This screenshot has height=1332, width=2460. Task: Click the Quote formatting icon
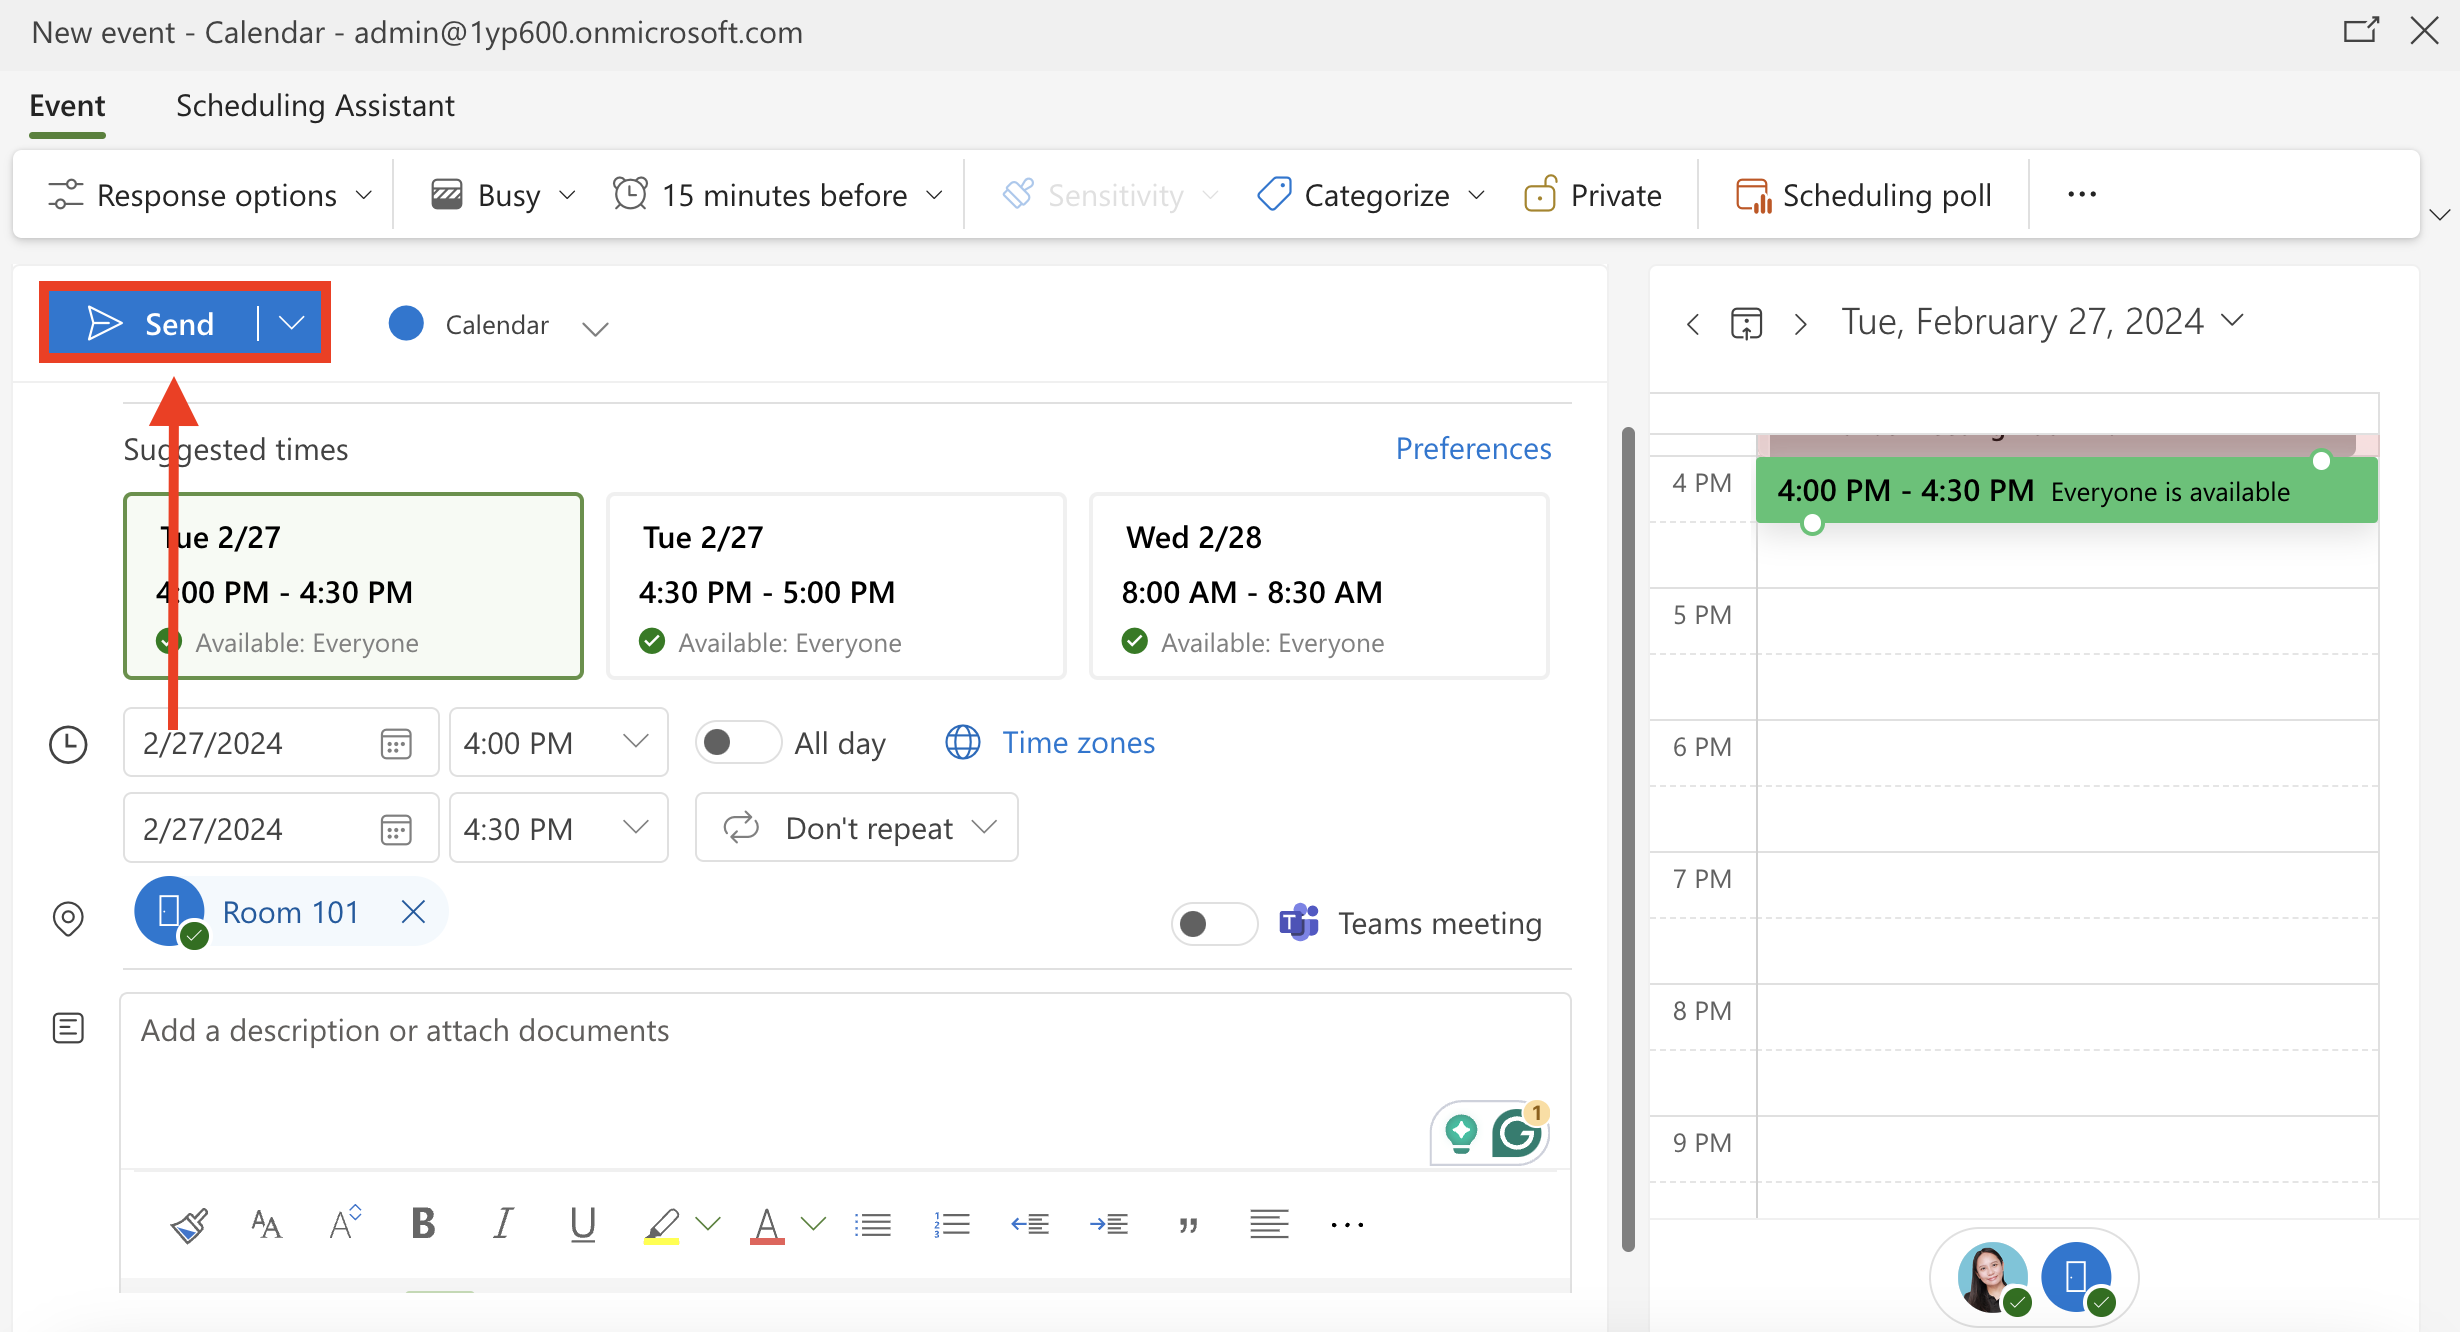tap(1188, 1224)
